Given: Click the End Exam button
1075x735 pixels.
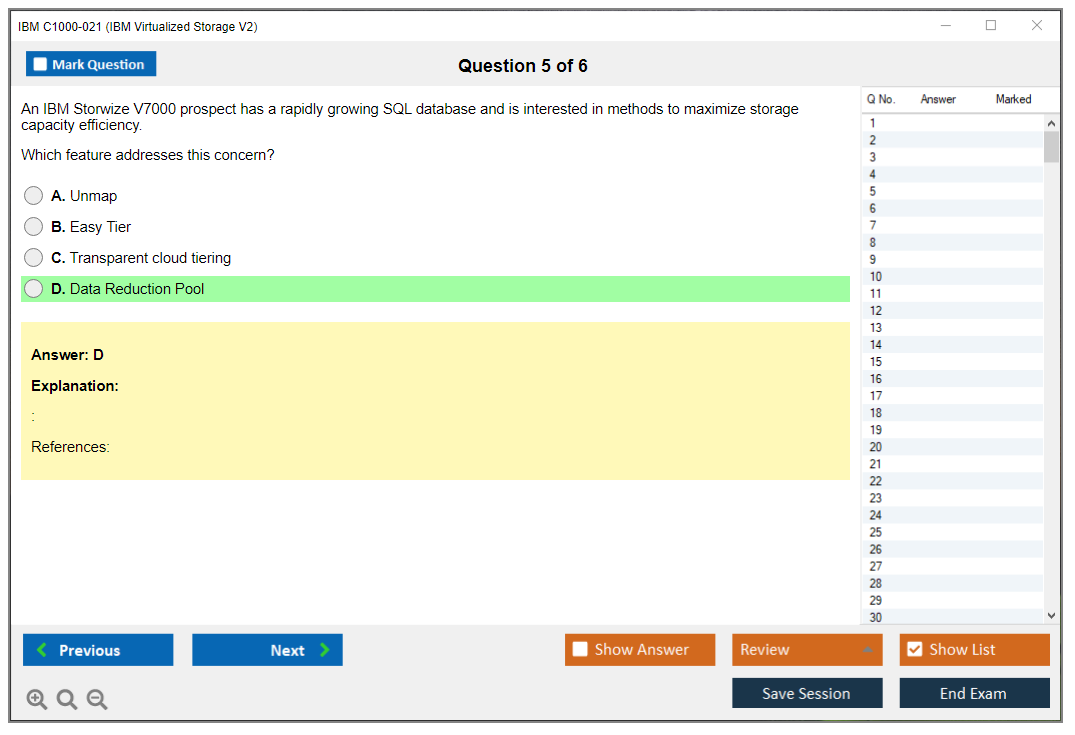Looking at the screenshot, I should pos(974,693).
